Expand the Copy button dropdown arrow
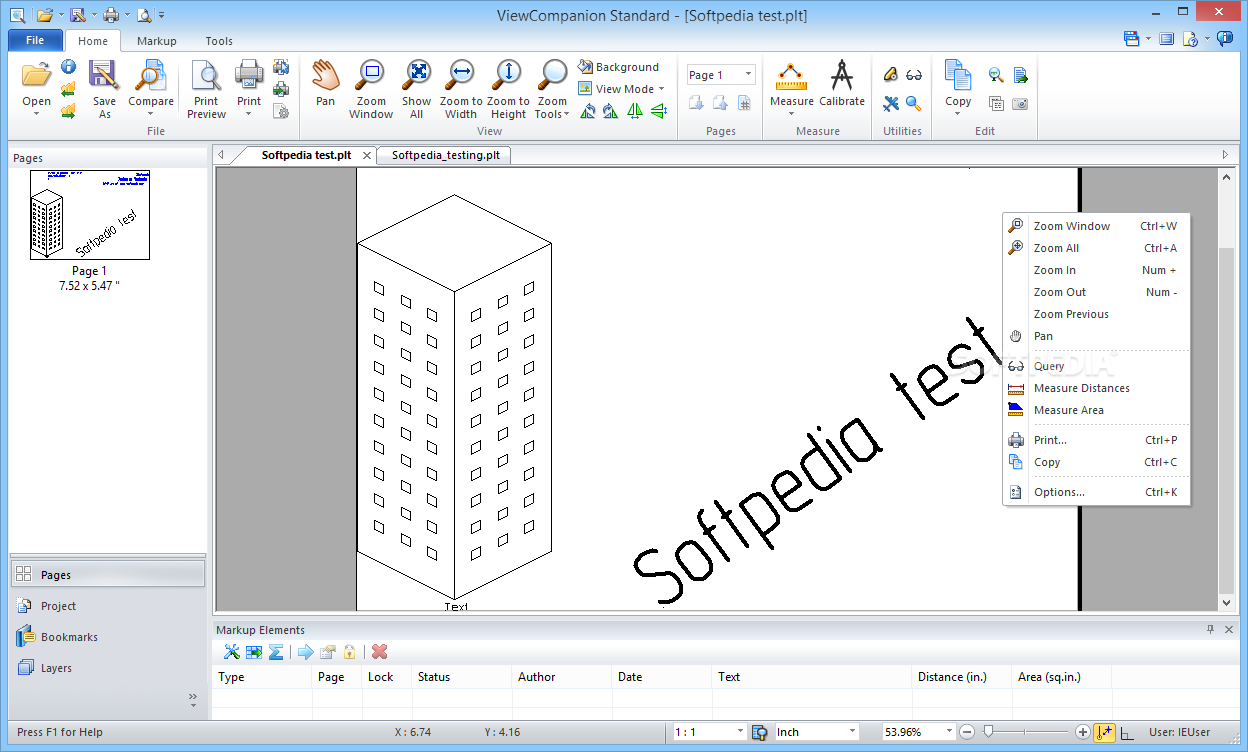Screen dimensions: 1248x752 [958, 114]
